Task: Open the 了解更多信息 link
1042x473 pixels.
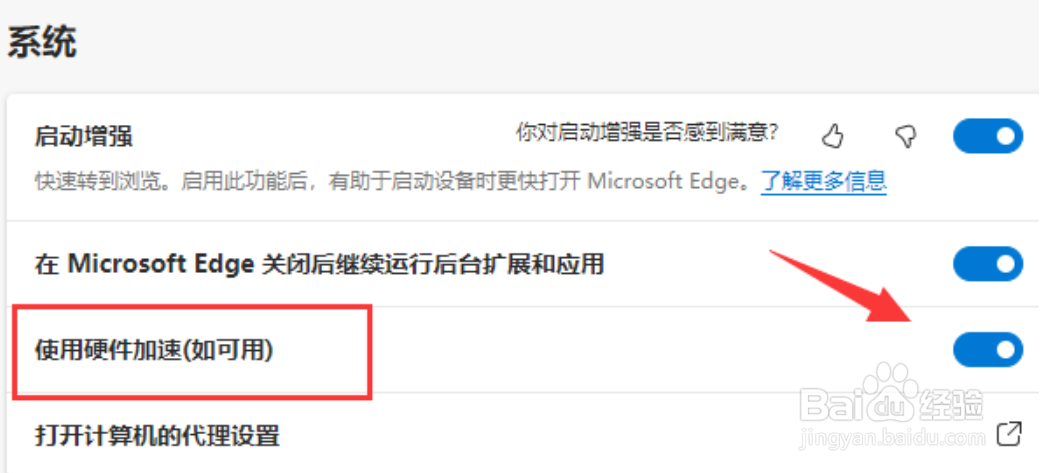Action: (x=824, y=180)
